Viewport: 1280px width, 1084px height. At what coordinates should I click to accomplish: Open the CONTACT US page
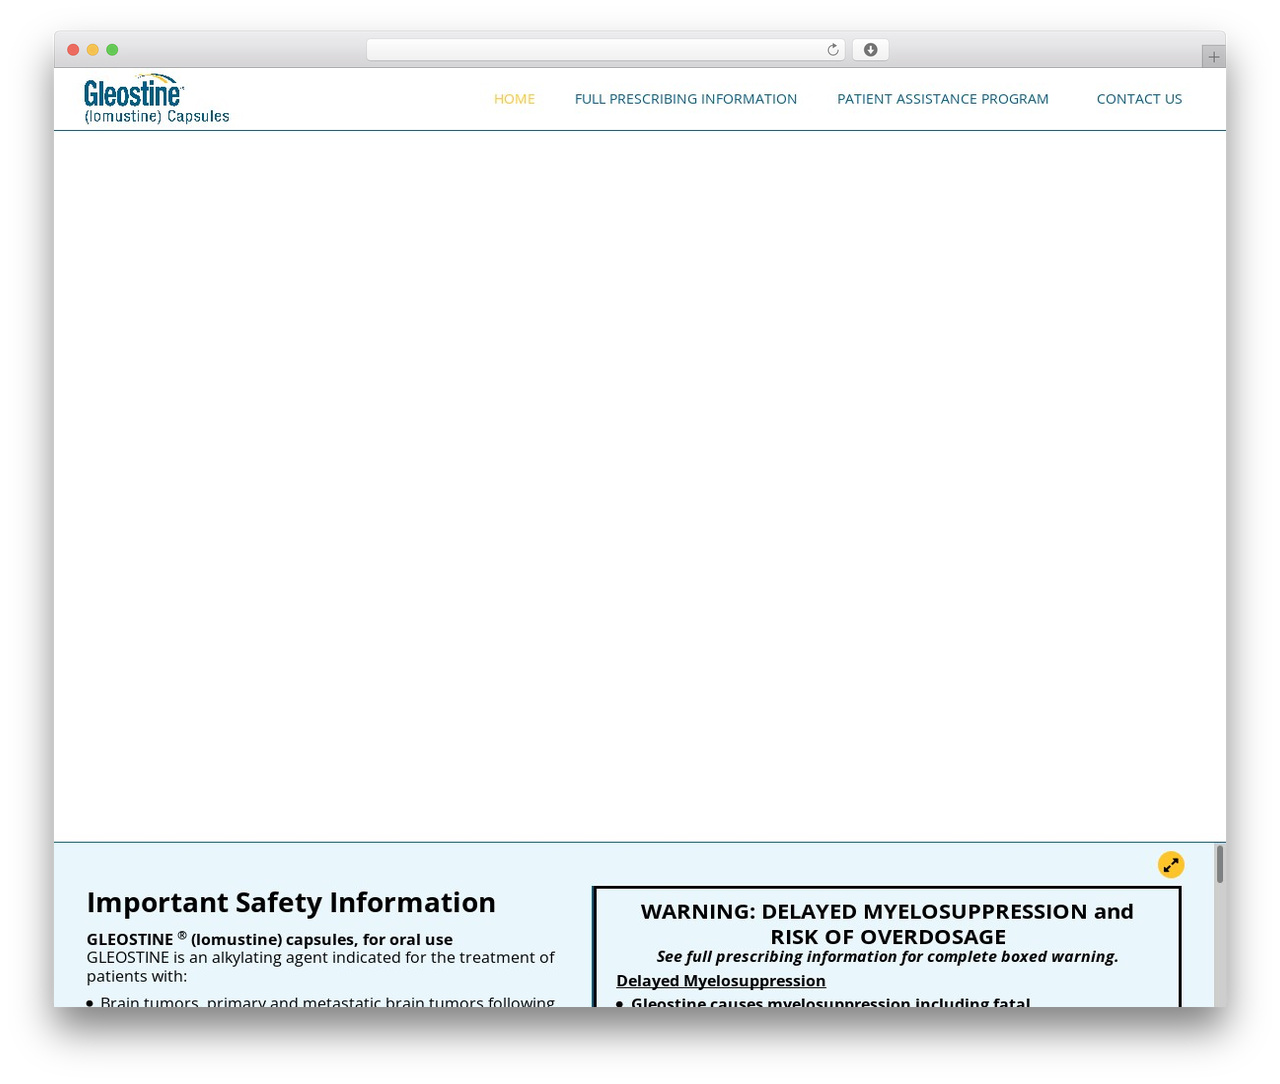(1139, 98)
